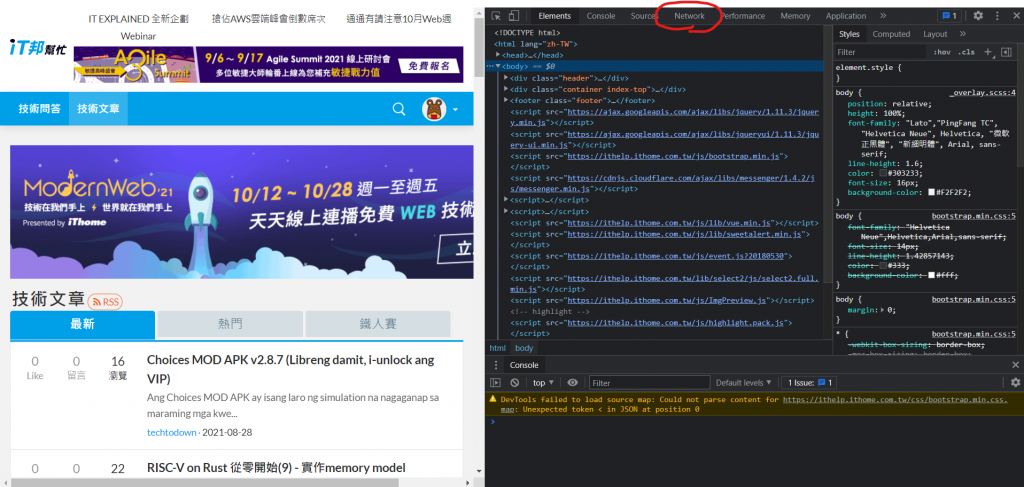Click the website search magnifier icon
The width and height of the screenshot is (1024, 487).
[398, 109]
